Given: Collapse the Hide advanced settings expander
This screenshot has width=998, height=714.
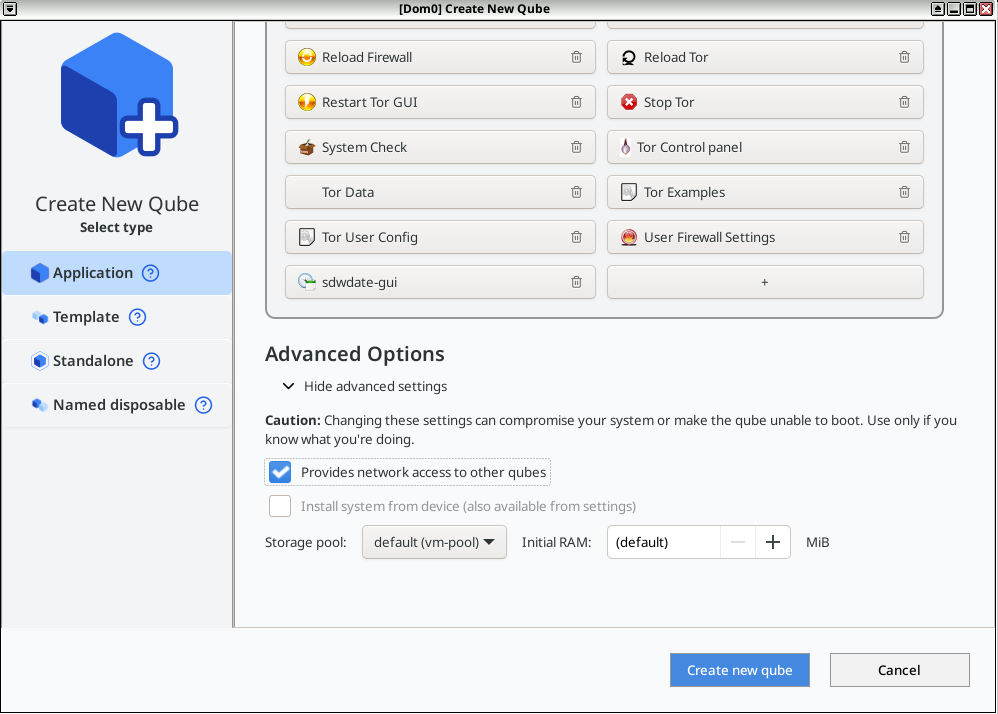Looking at the screenshot, I should click(x=289, y=386).
